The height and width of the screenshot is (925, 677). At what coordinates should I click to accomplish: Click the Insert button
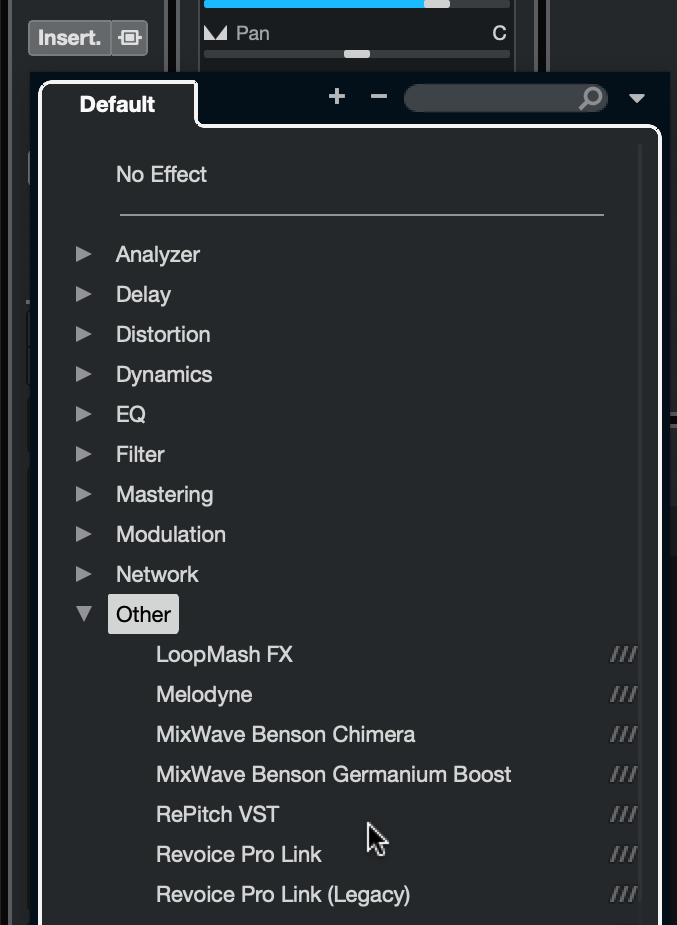(69, 38)
